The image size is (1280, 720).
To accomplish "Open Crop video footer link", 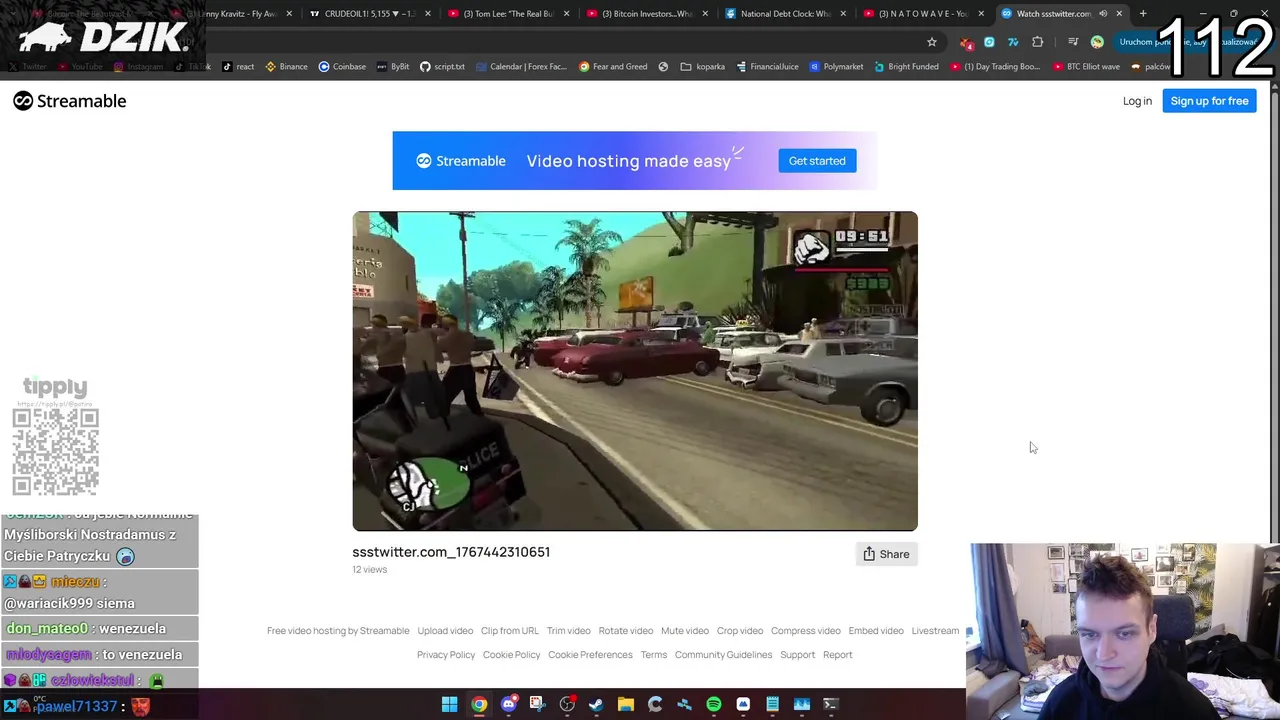I will pos(740,631).
